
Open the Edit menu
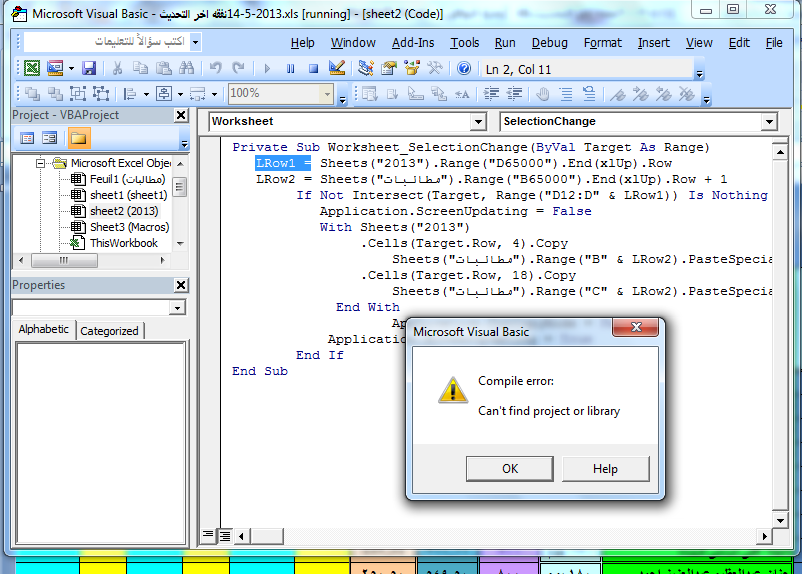739,43
